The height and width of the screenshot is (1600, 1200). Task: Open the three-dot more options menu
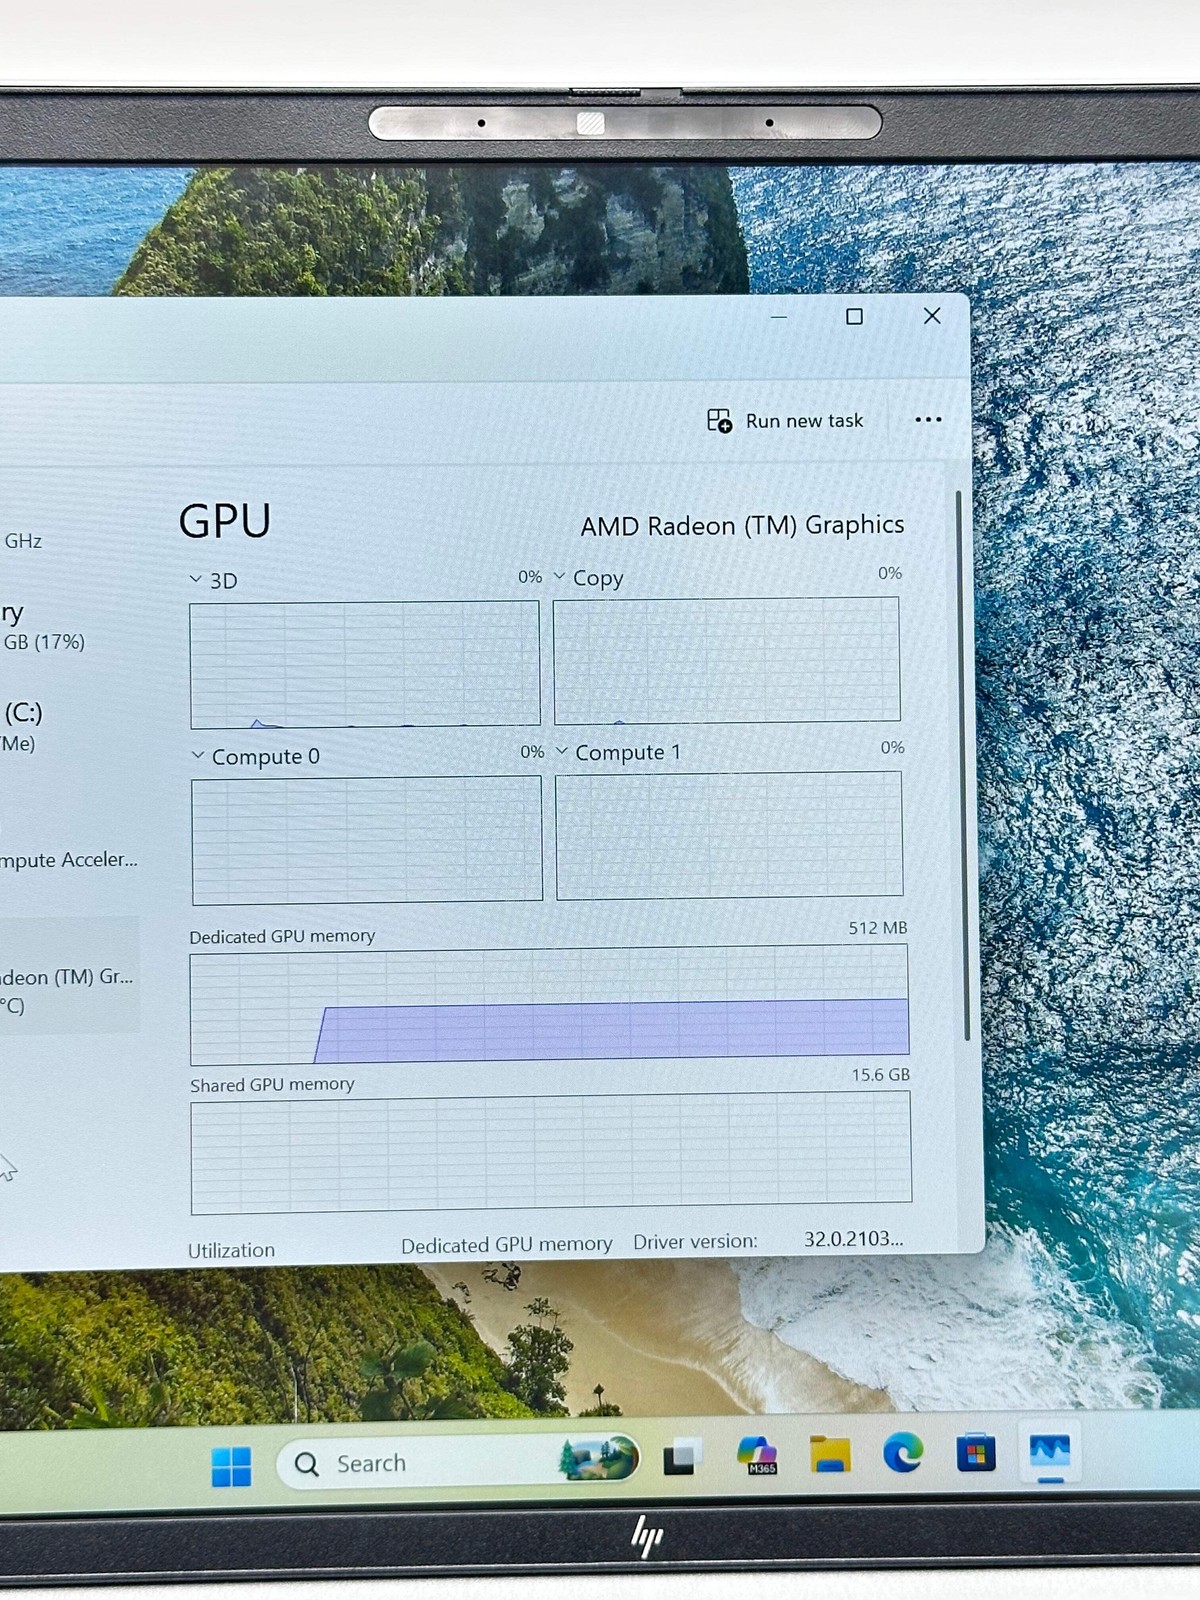928,420
